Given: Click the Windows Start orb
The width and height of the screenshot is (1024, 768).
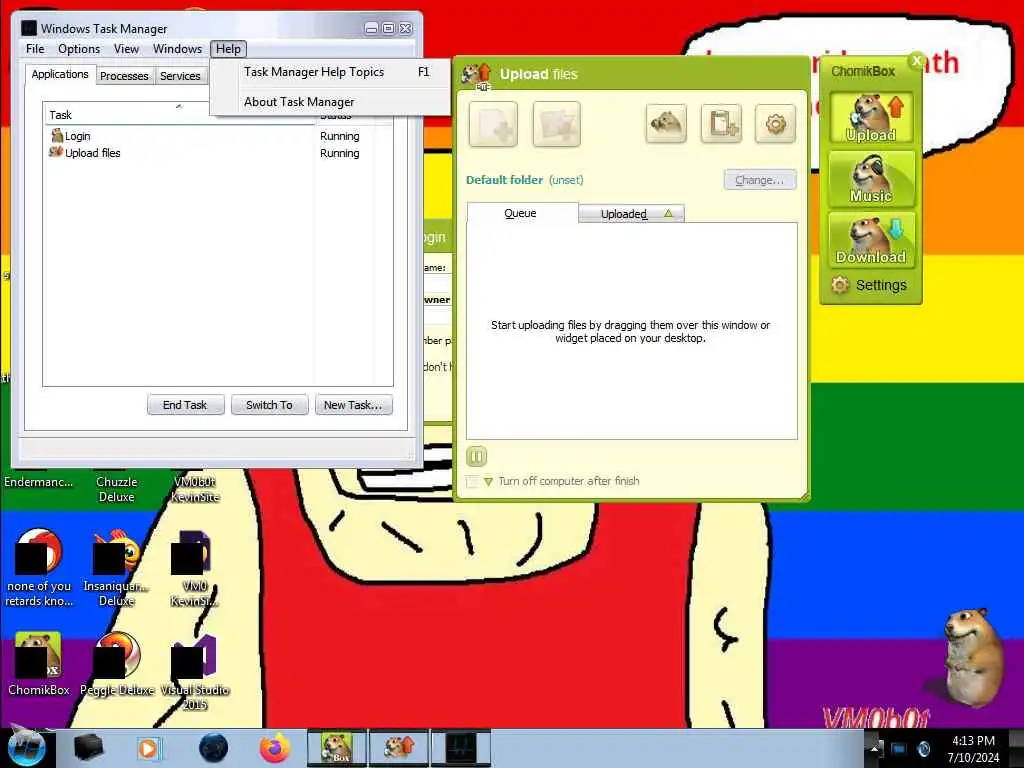Looking at the screenshot, I should [x=26, y=748].
